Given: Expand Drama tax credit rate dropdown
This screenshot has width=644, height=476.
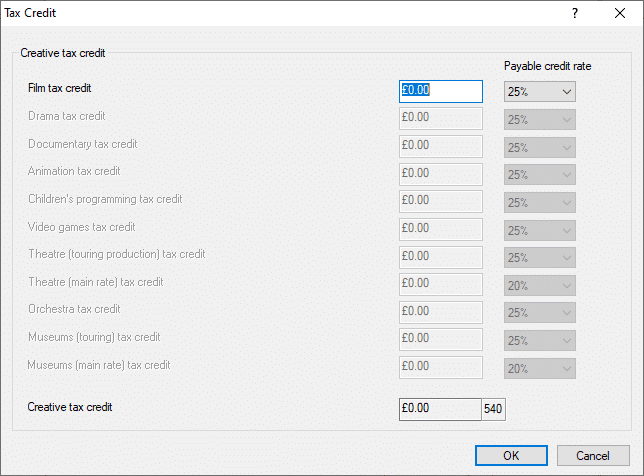Looking at the screenshot, I should click(x=540, y=120).
